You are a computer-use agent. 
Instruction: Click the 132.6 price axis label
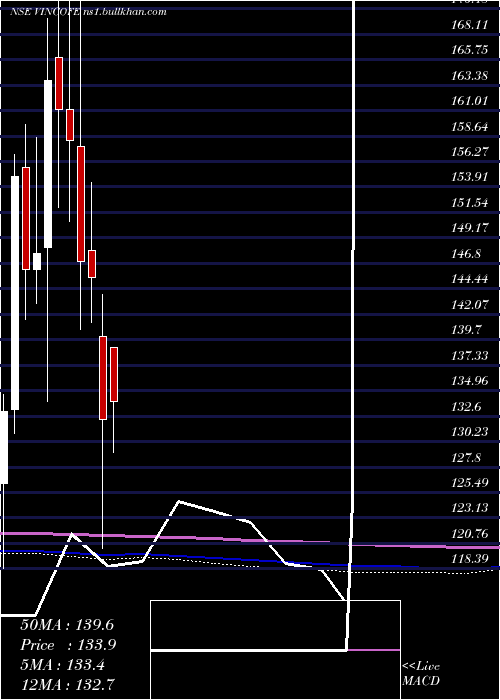pos(466,407)
